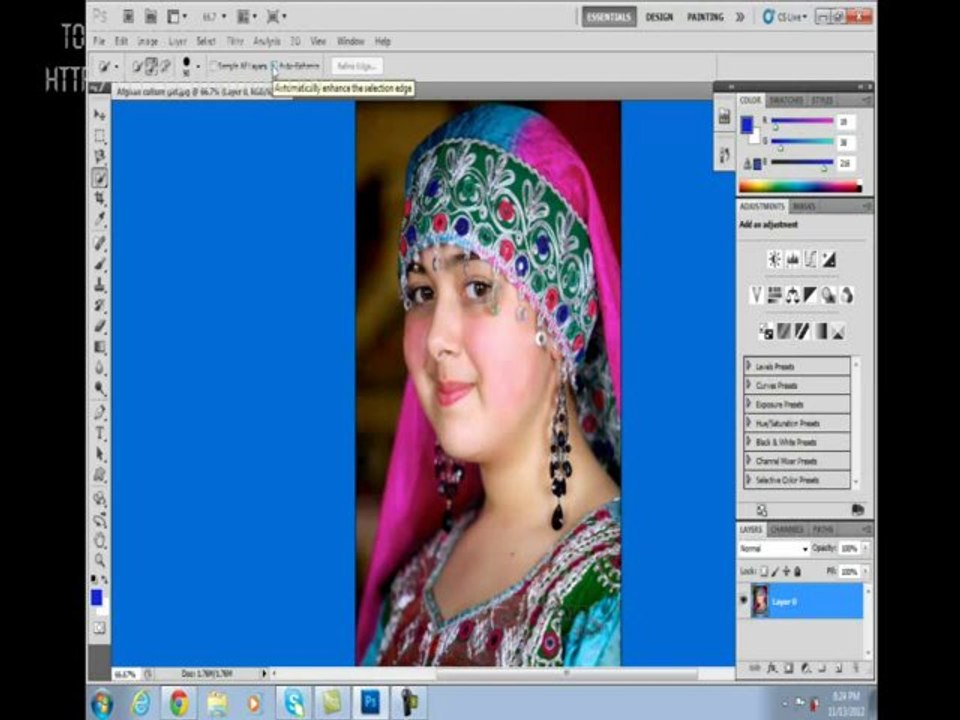Screen dimensions: 960x720
Task: Add a Curves adjustment
Action: coord(811,260)
